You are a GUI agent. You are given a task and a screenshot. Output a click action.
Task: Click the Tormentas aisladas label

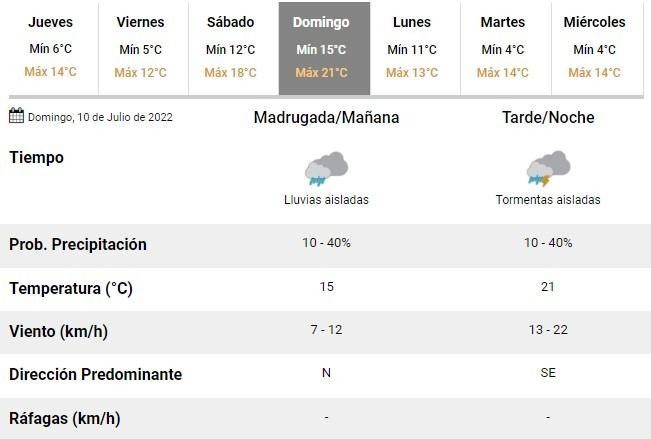click(x=548, y=200)
